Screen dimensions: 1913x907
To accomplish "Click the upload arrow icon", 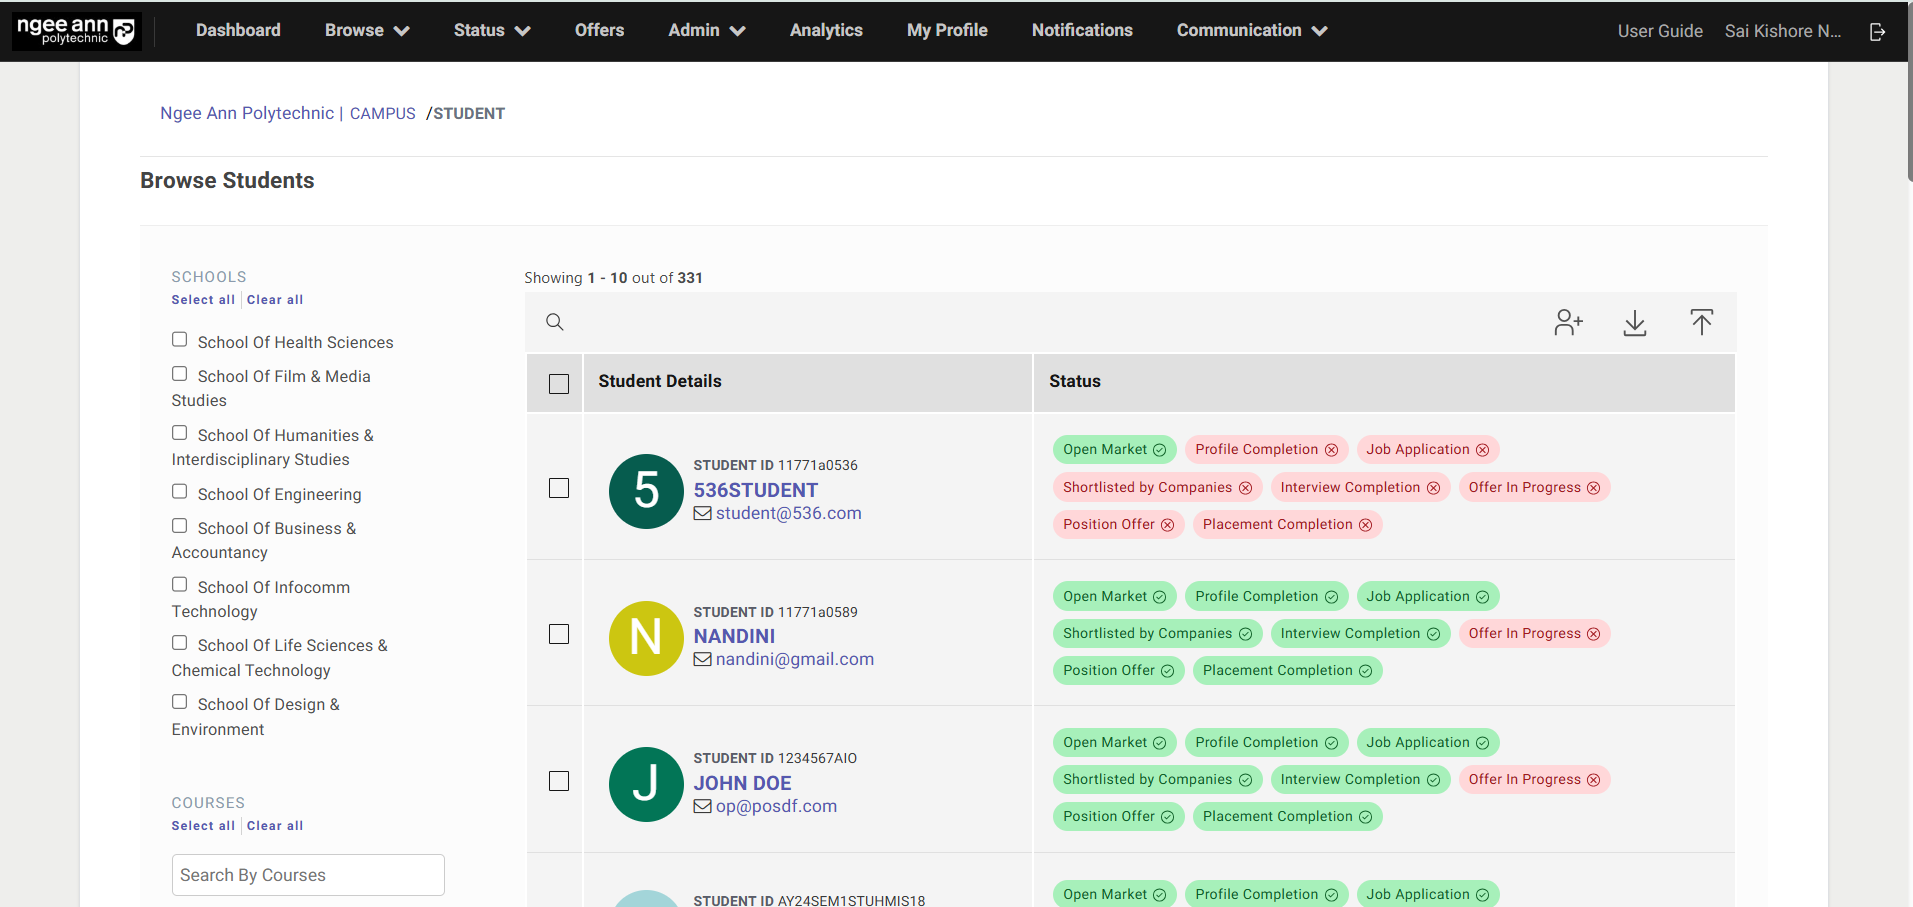I will point(1701,322).
